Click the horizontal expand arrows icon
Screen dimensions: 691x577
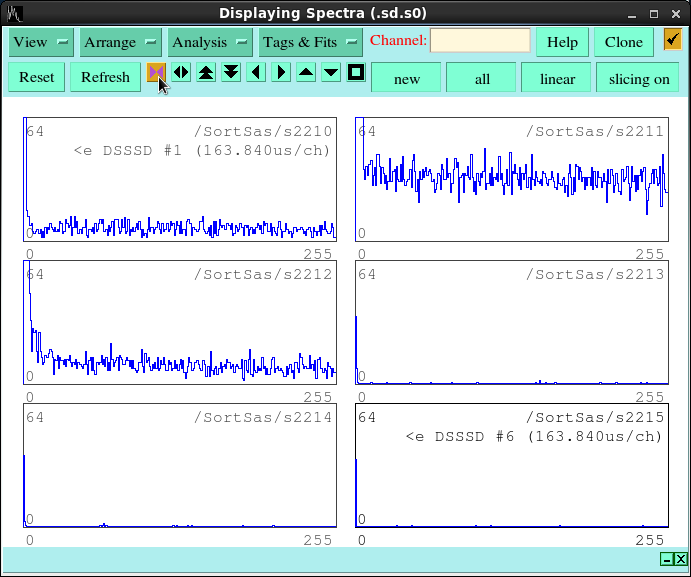181,73
